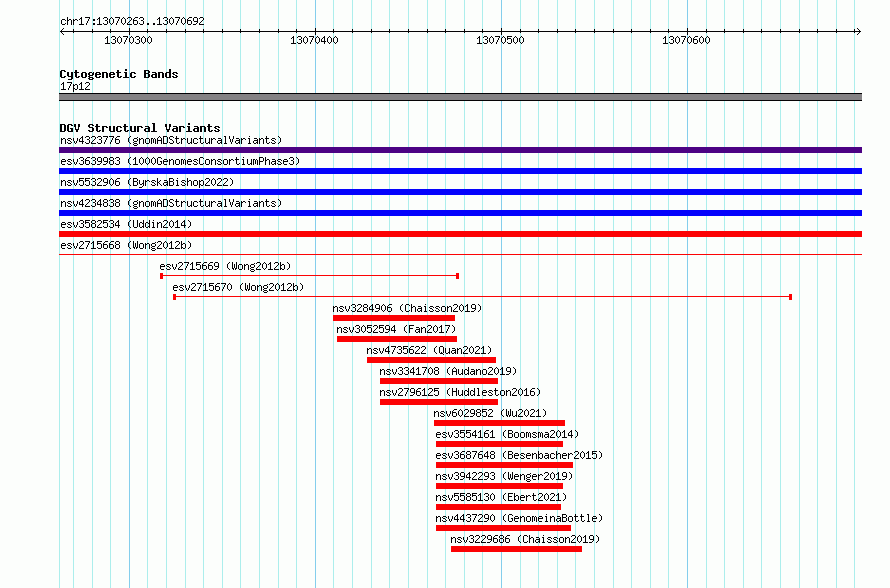Click the red nsv4735622 variant bar
890x588 pixels.
point(431,360)
